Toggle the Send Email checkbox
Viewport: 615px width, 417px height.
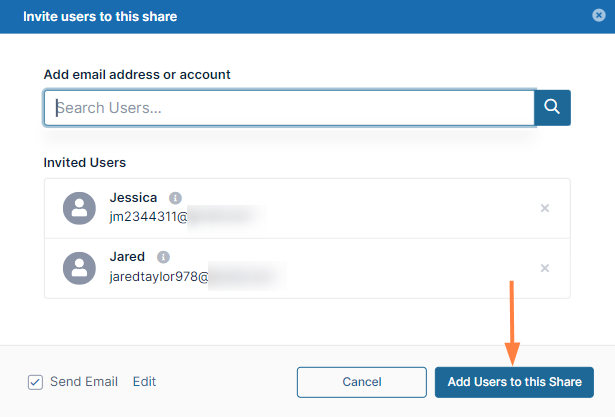point(35,382)
